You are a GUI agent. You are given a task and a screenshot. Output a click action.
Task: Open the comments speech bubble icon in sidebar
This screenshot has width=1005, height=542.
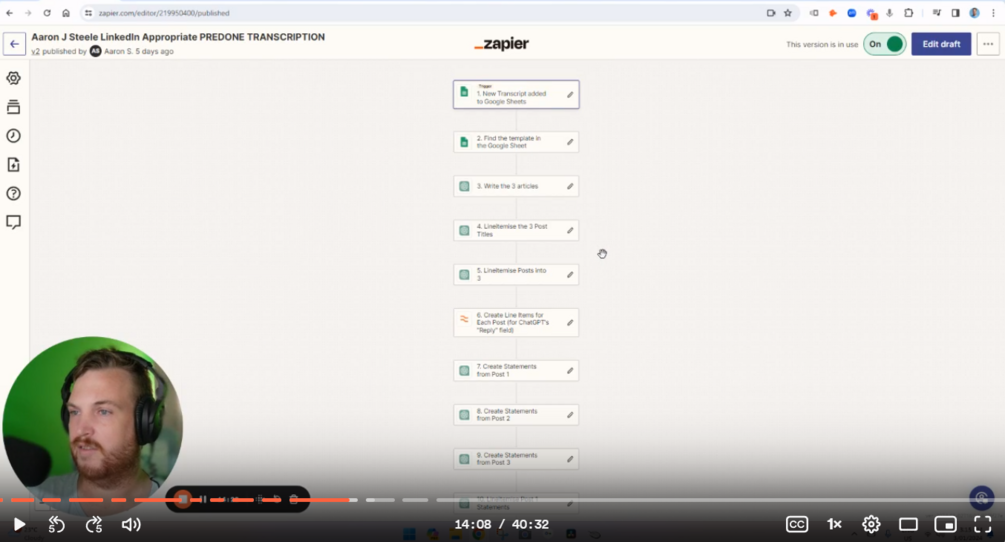click(x=13, y=222)
